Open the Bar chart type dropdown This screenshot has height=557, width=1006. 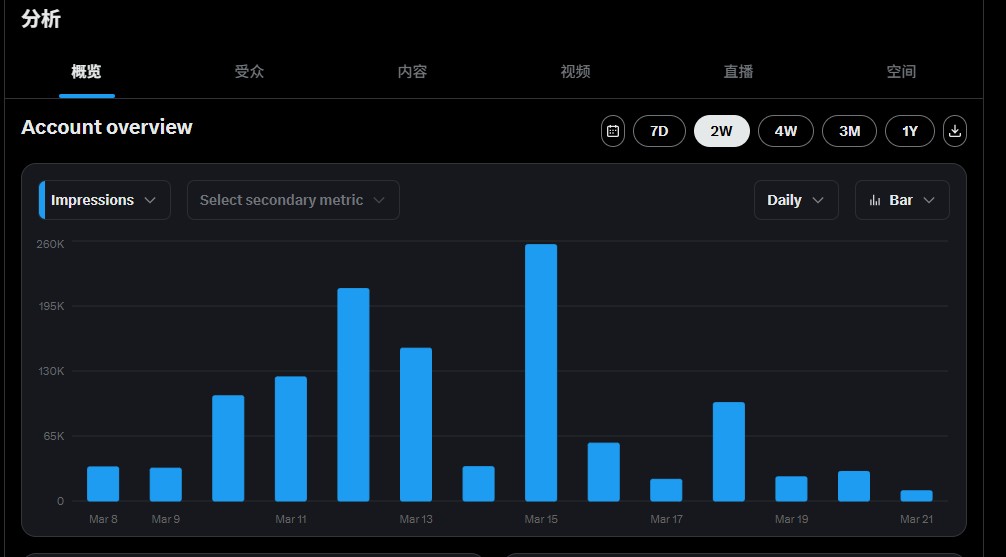[902, 200]
